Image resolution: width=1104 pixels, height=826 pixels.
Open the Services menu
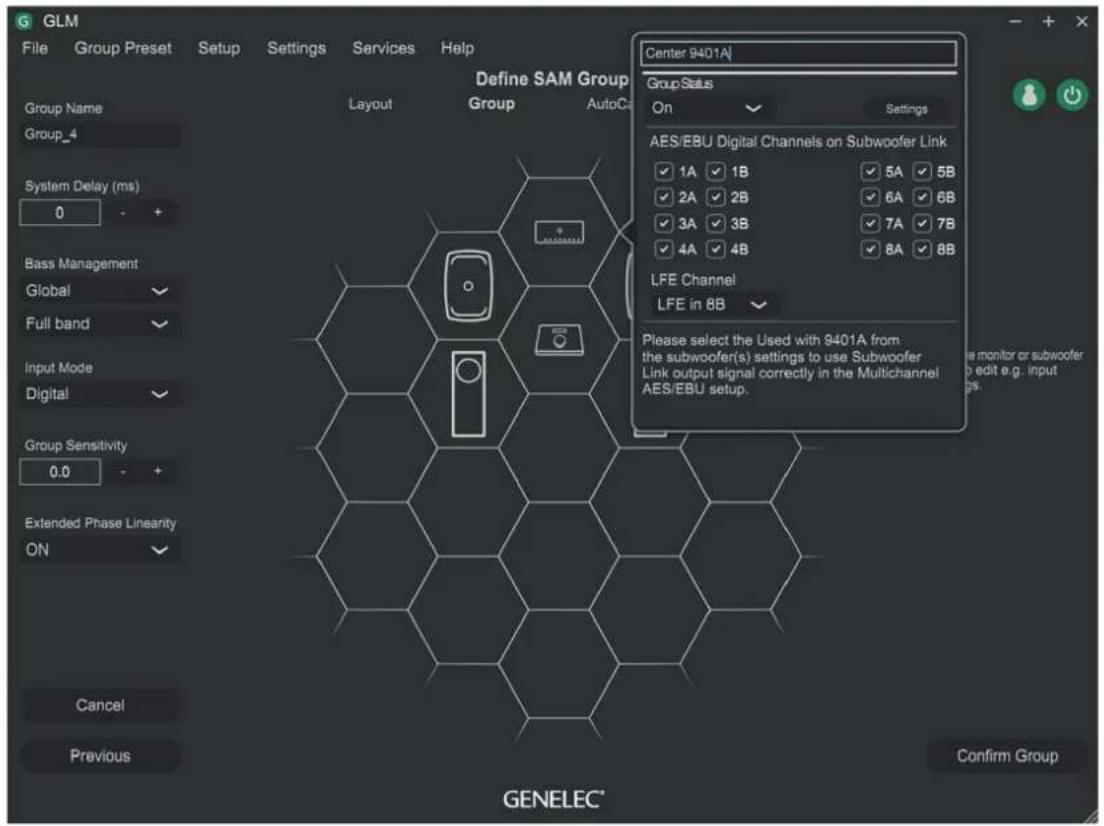(383, 48)
